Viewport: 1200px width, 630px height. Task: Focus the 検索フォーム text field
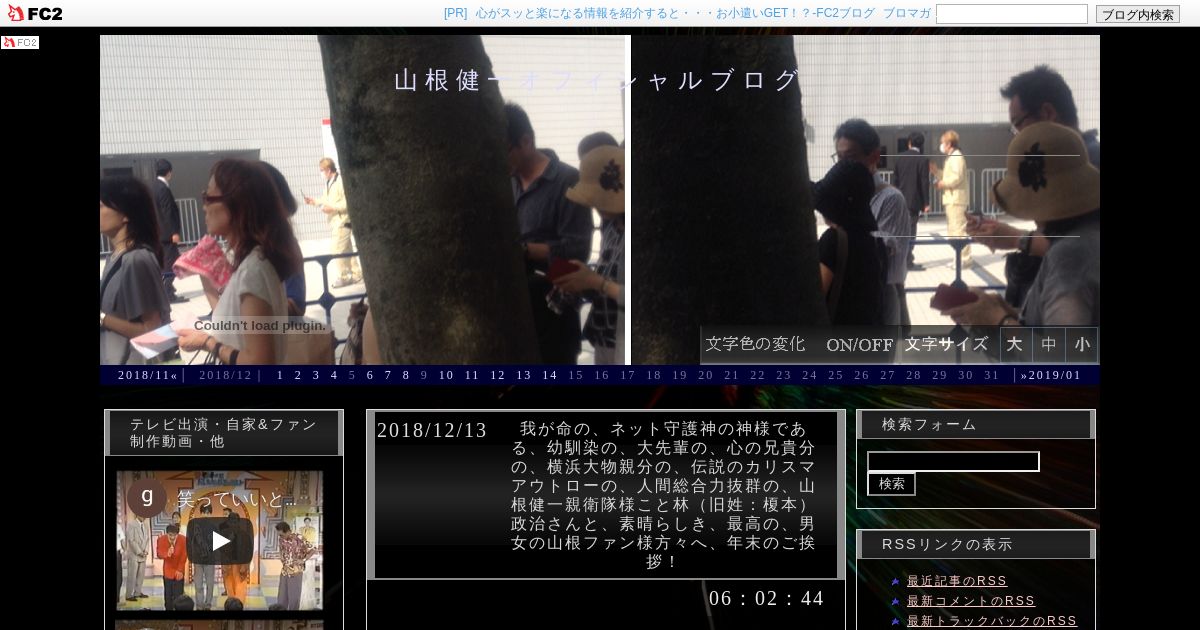pyautogui.click(x=953, y=461)
